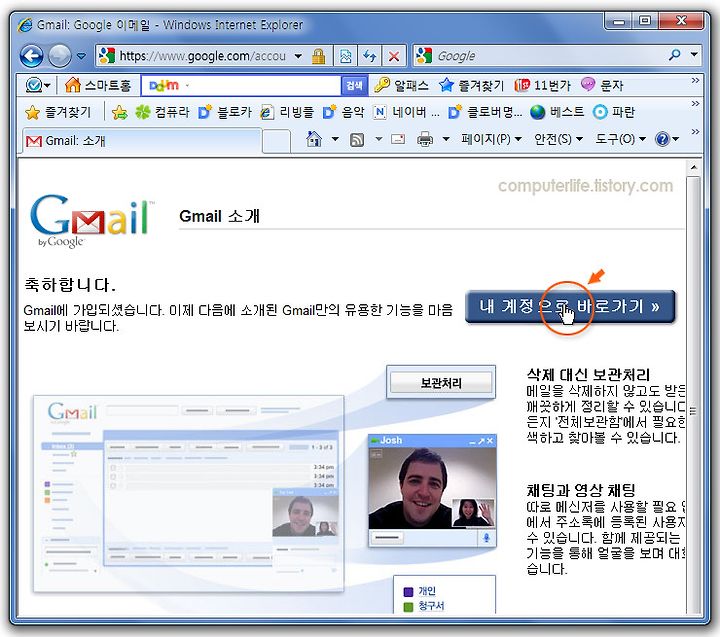Click the 보관처리 button illustration
This screenshot has height=637, width=720.
click(x=441, y=383)
